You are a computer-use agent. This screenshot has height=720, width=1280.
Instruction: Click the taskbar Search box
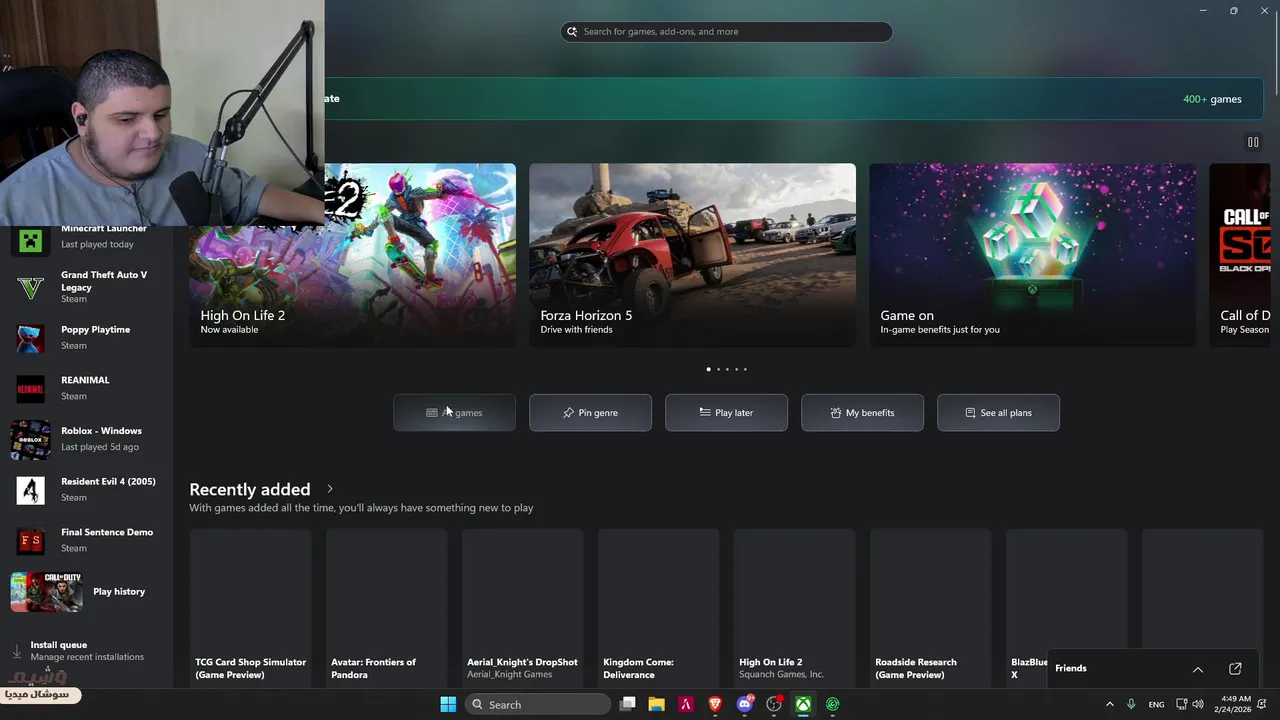click(539, 704)
